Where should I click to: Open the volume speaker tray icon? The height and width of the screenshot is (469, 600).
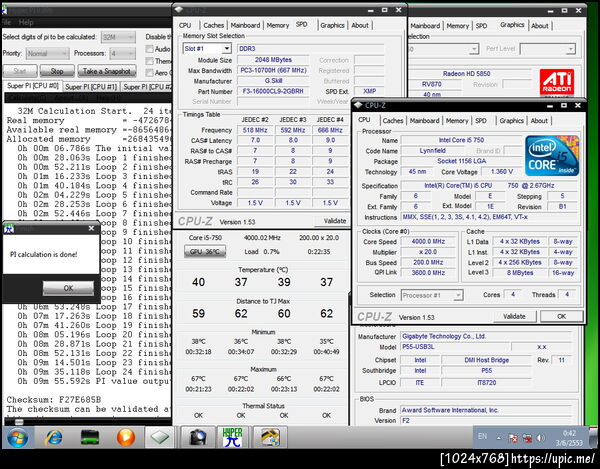point(541,438)
